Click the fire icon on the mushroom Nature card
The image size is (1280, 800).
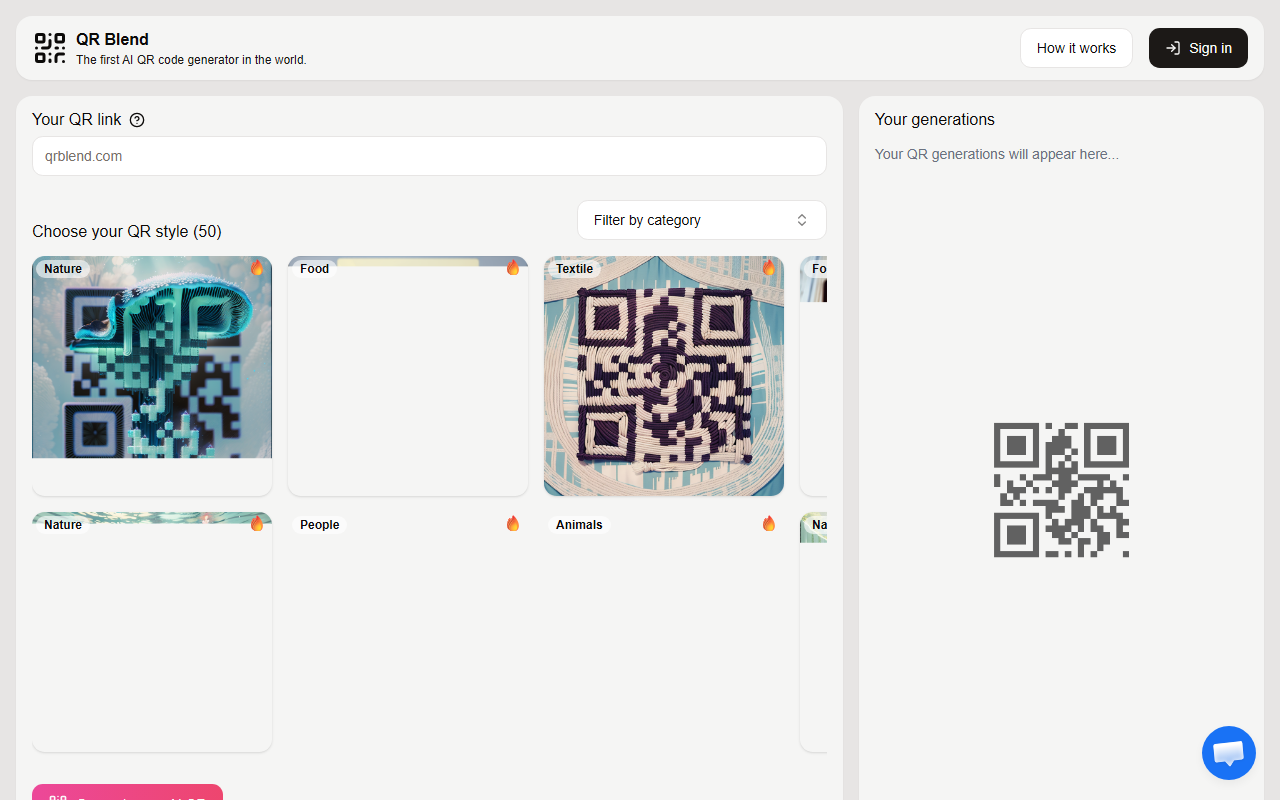click(x=257, y=268)
